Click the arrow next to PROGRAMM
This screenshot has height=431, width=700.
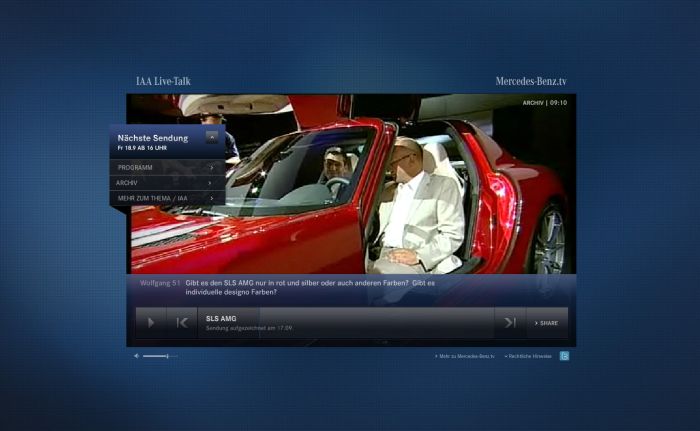pos(210,168)
